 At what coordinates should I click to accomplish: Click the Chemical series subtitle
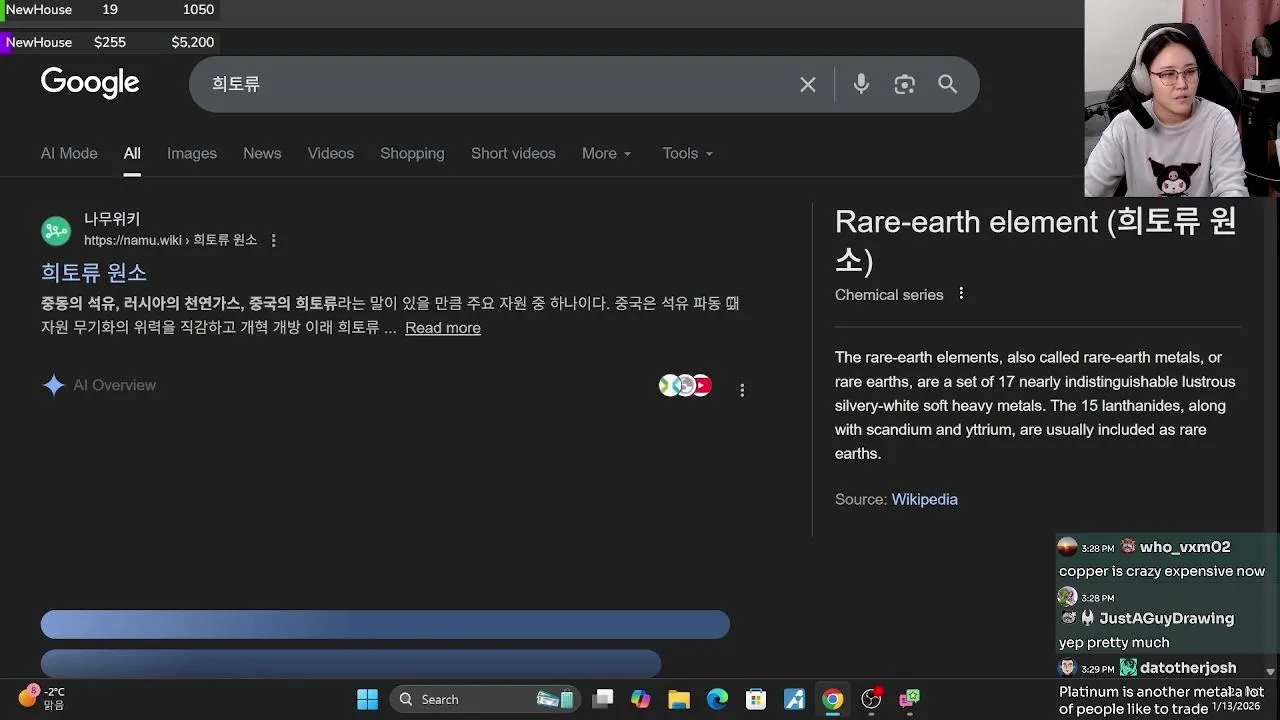click(889, 295)
